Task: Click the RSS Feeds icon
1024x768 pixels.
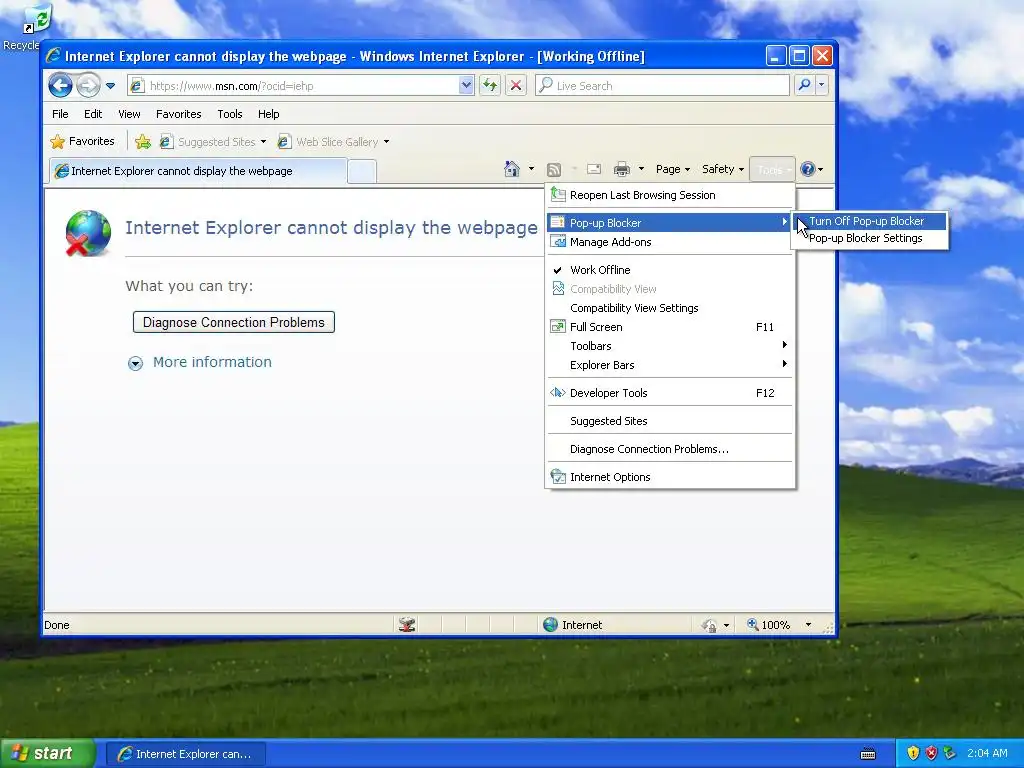Action: point(554,170)
